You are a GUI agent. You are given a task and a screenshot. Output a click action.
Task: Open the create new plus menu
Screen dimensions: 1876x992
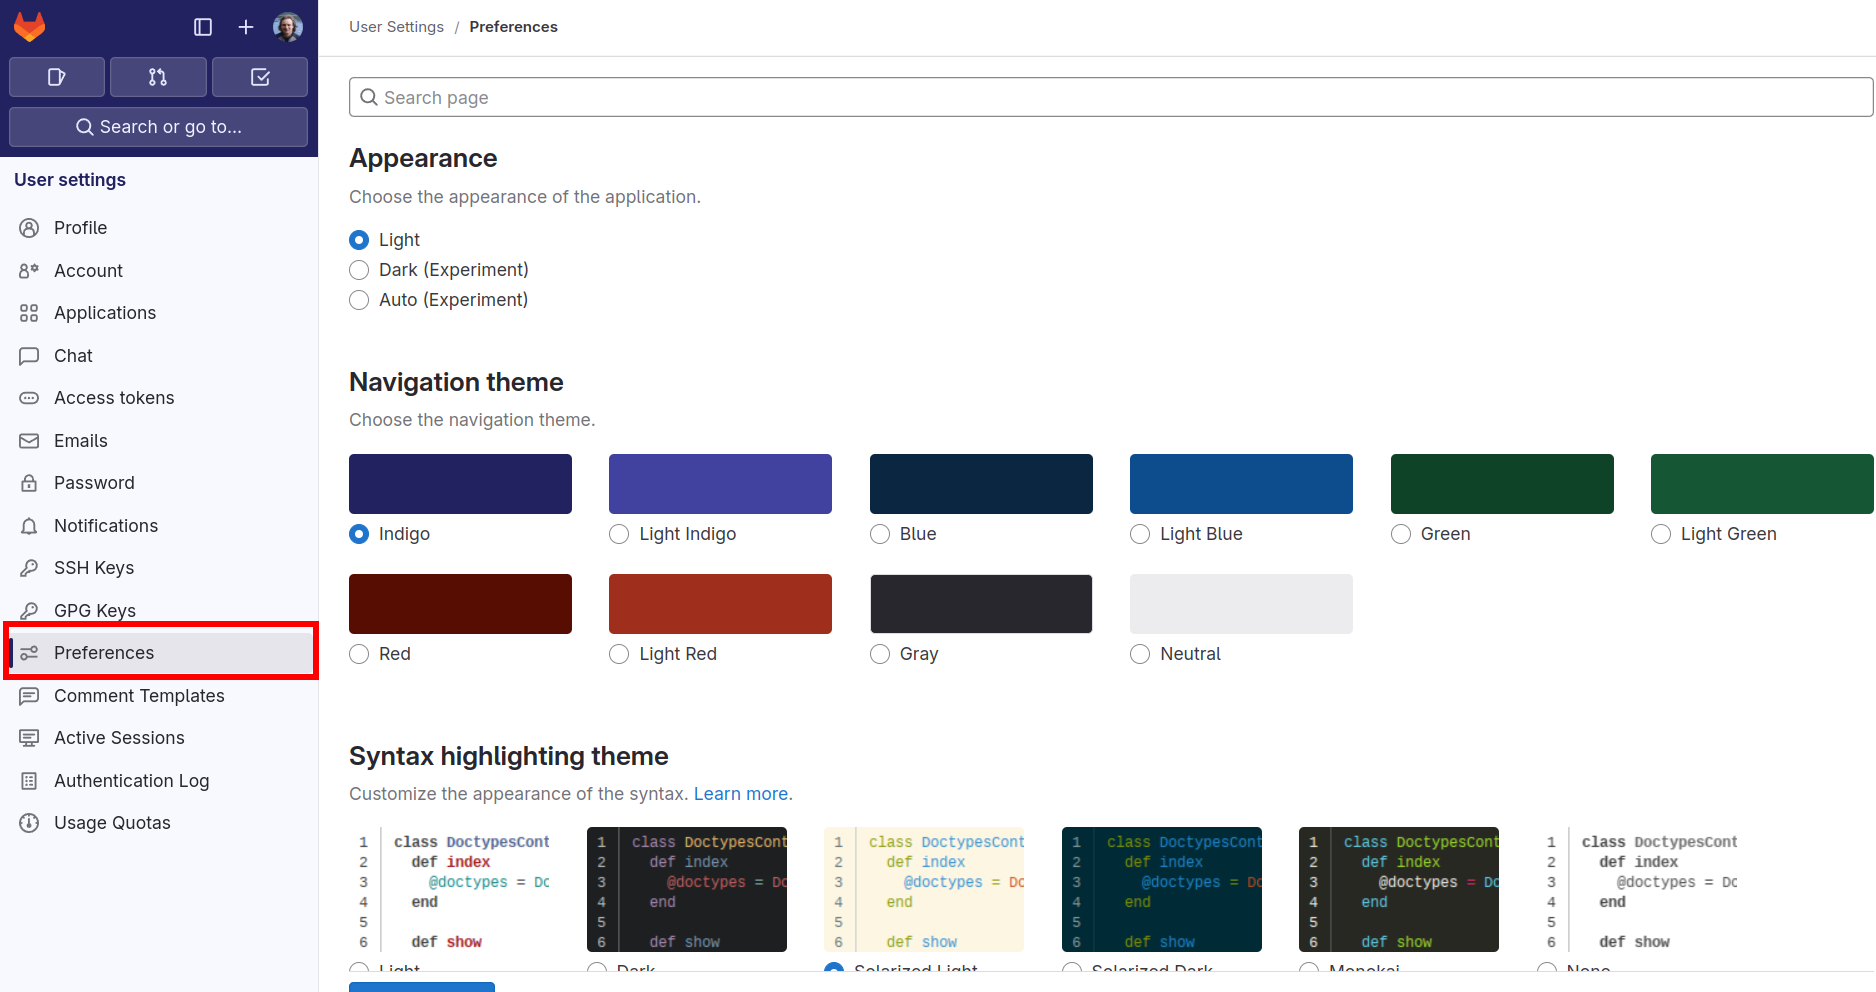tap(246, 27)
